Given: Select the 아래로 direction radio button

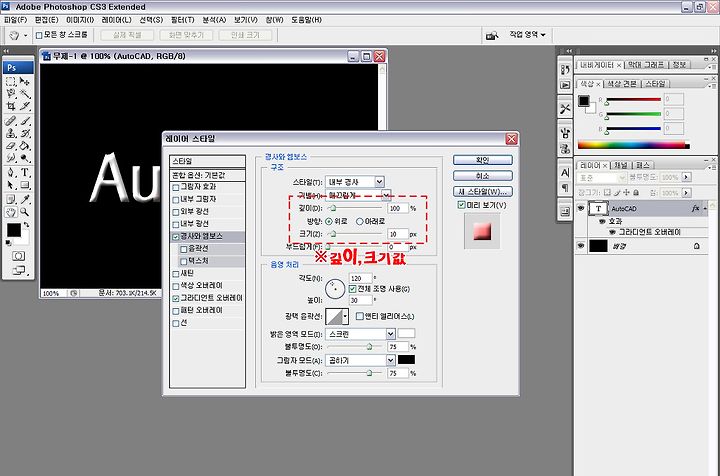Looking at the screenshot, I should click(360, 221).
